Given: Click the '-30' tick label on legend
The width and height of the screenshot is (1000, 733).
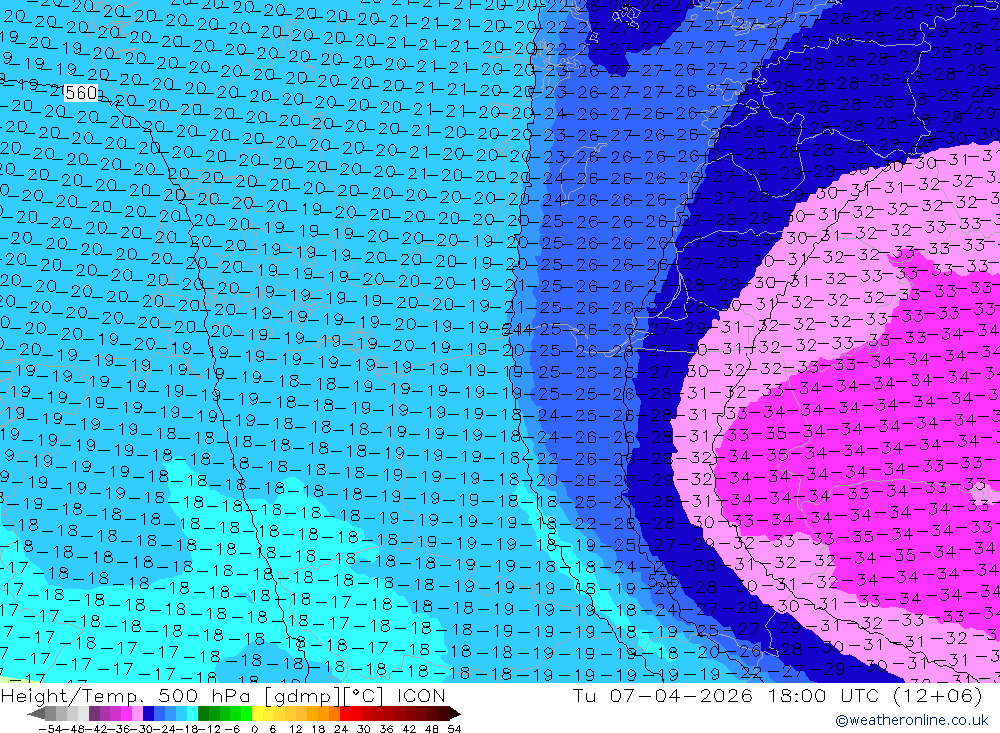Looking at the screenshot, I should pos(142,729).
